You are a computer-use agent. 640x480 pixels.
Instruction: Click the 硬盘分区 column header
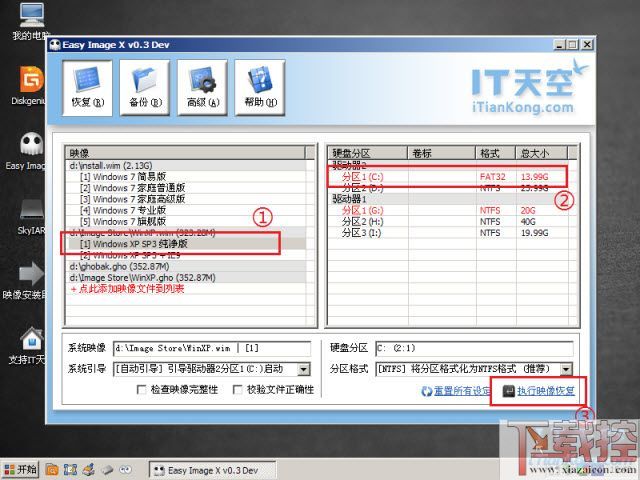point(368,153)
